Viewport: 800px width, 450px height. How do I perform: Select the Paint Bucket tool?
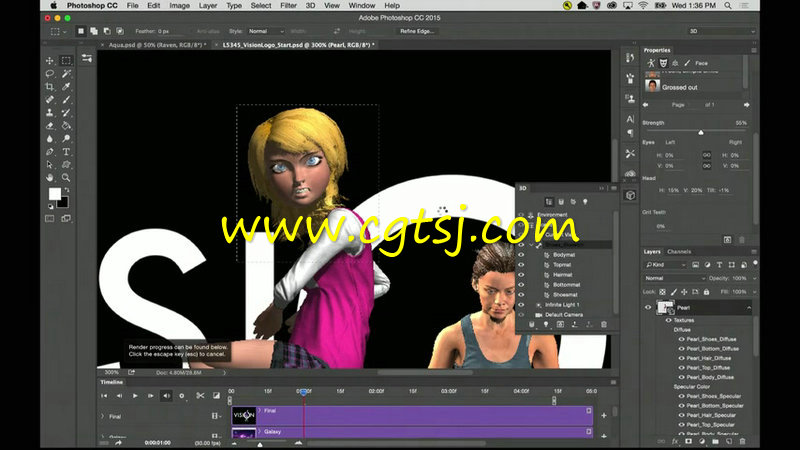[x=66, y=126]
